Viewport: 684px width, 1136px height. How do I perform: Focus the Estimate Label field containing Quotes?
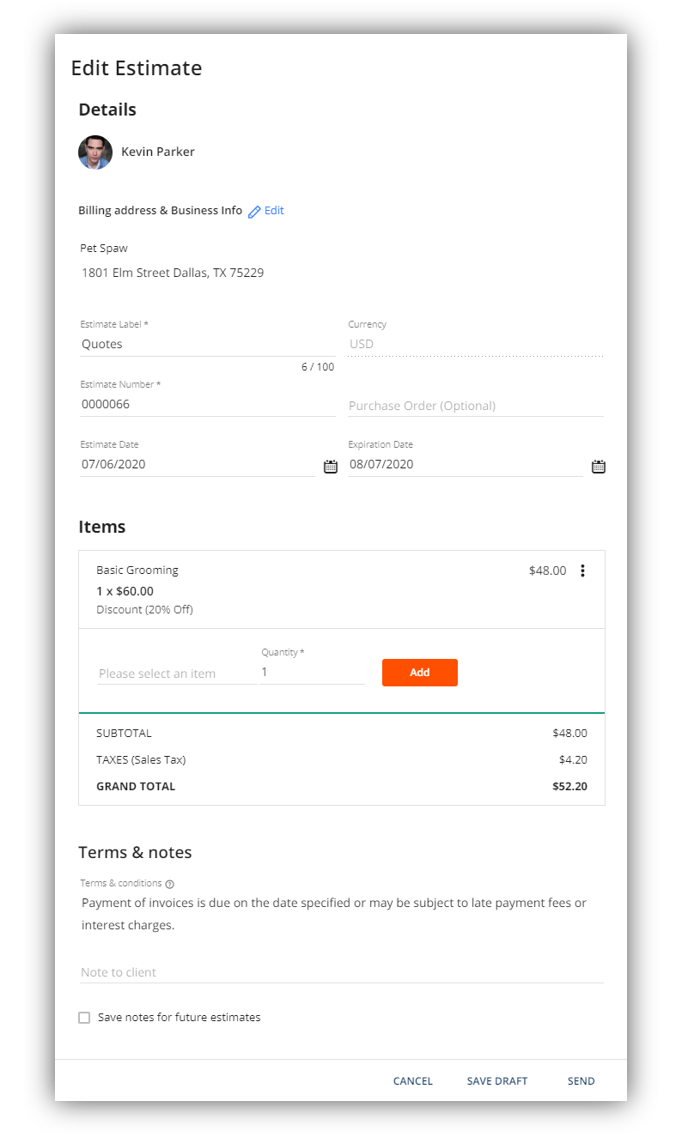207,344
